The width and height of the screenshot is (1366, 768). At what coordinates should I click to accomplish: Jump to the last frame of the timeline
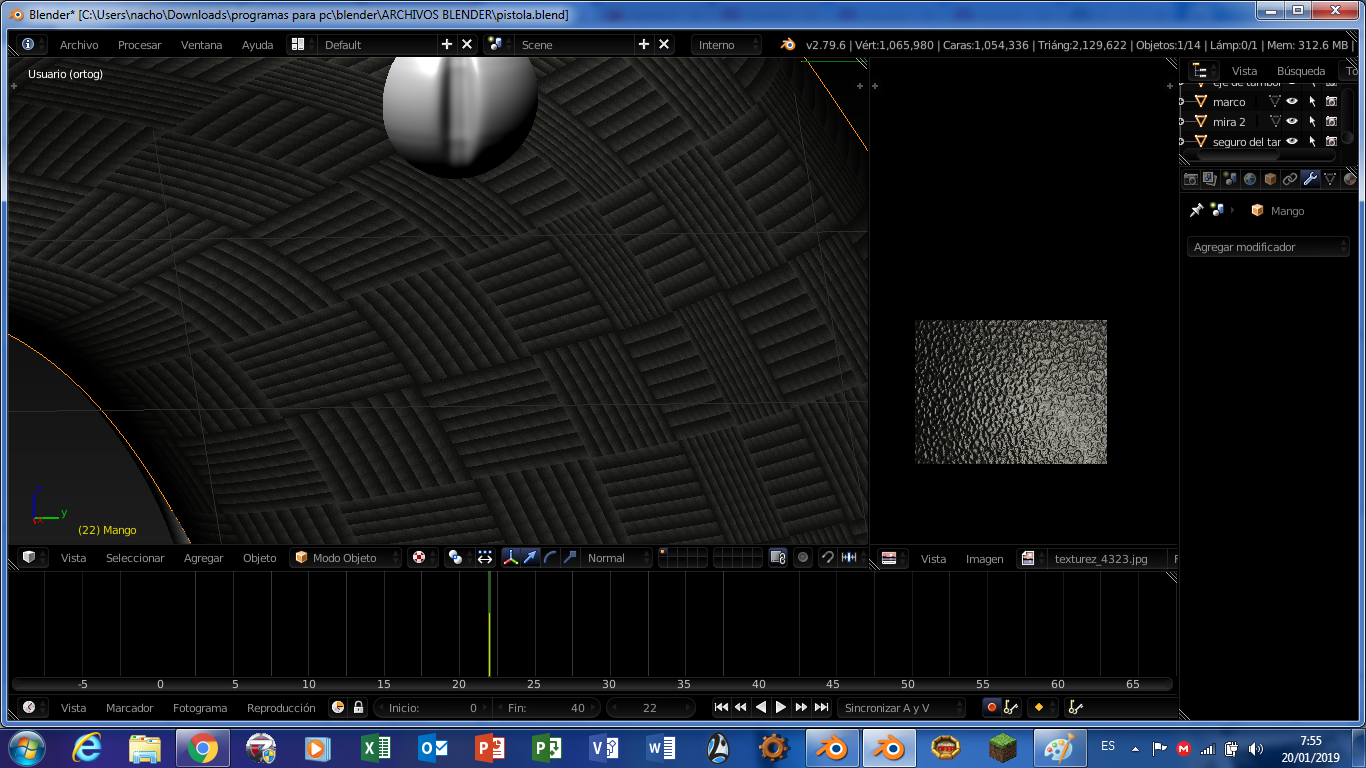821,707
